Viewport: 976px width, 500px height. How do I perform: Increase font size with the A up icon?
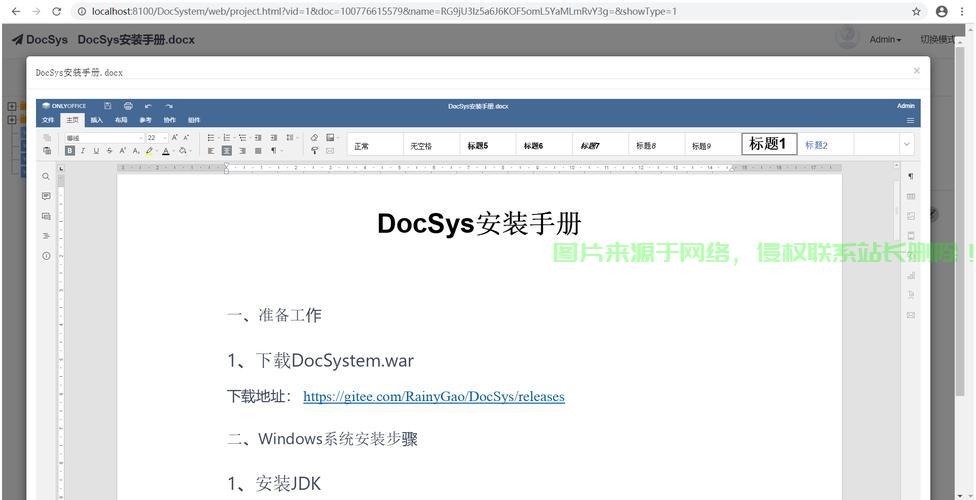(x=175, y=138)
